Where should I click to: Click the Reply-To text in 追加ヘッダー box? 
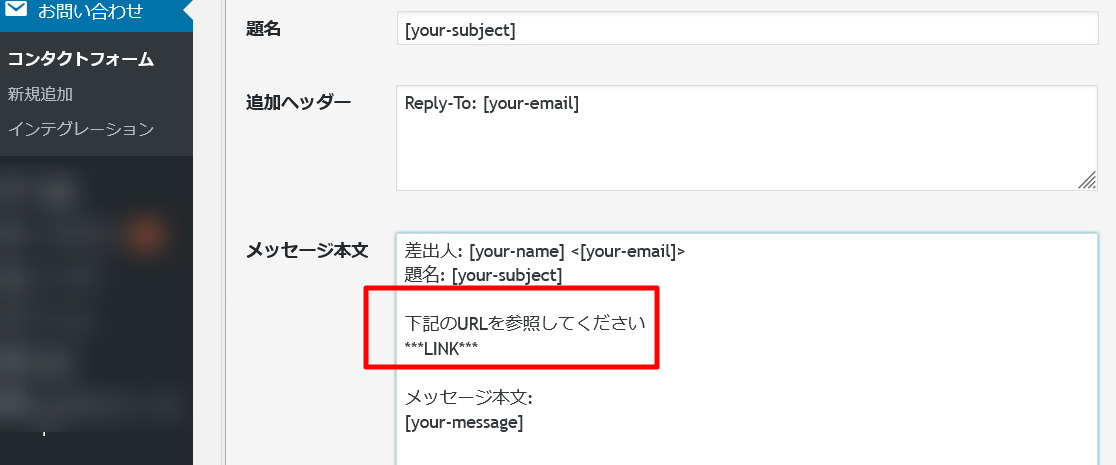492,103
